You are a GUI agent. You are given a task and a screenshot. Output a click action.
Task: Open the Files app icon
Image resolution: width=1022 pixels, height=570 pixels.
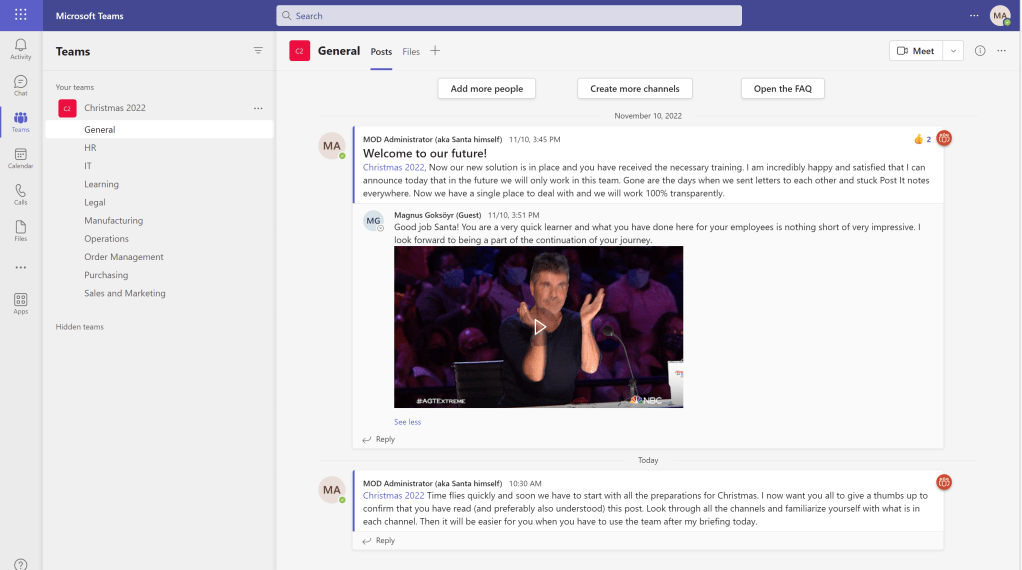pyautogui.click(x=20, y=230)
